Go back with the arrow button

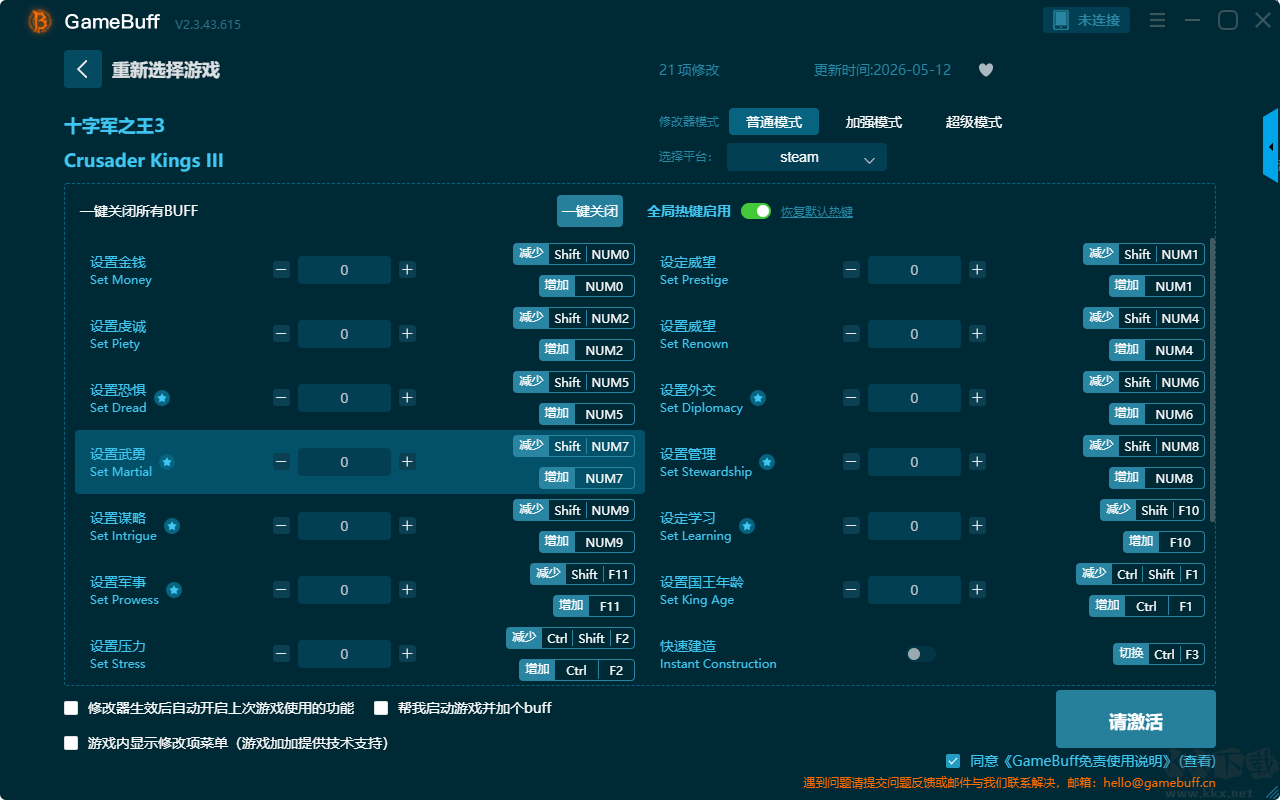(x=83, y=69)
